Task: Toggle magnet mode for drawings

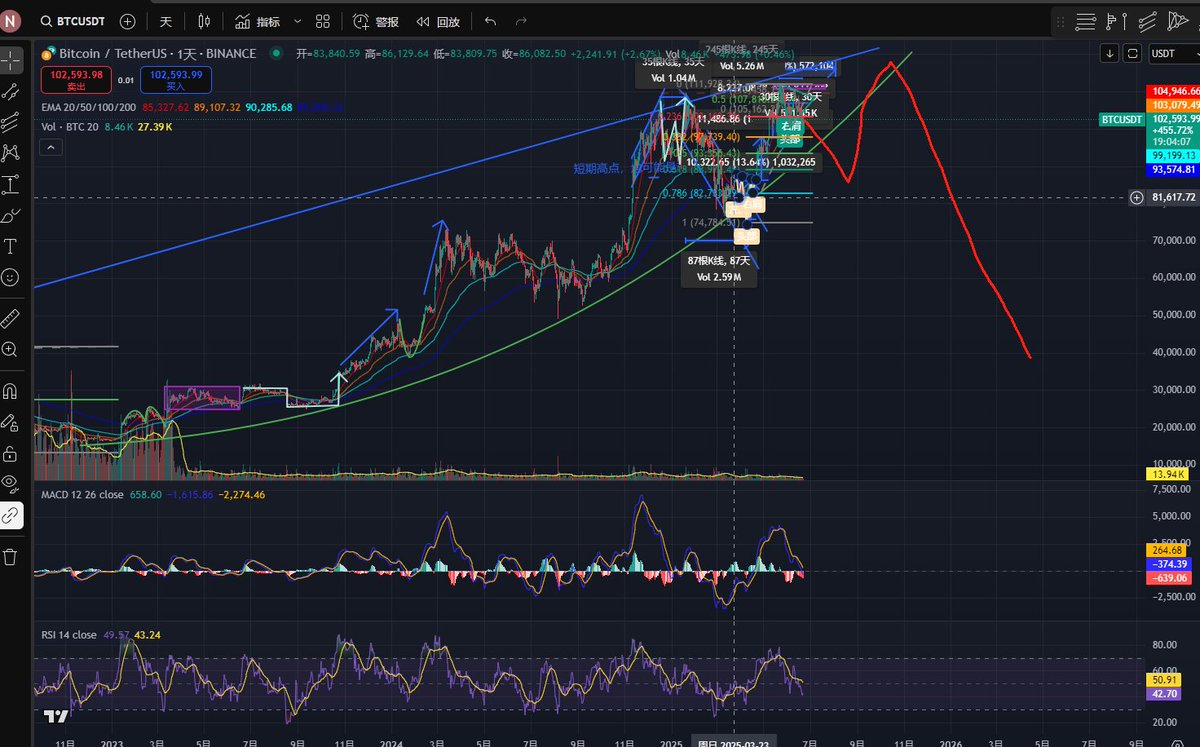Action: (11, 391)
